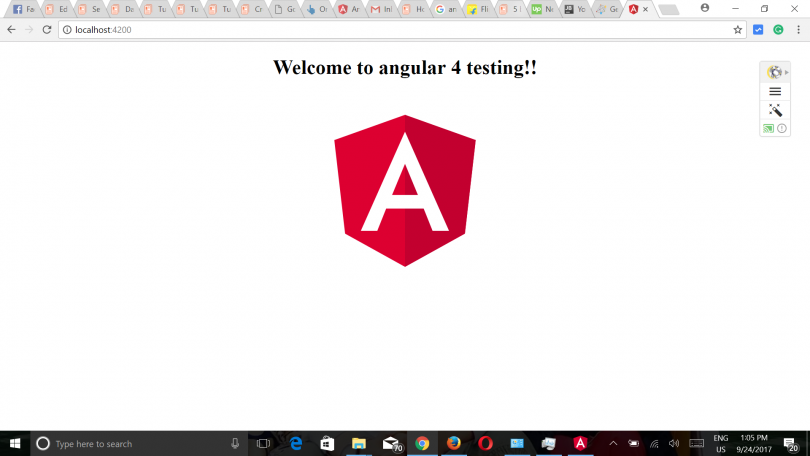This screenshot has width=810, height=456.
Task: Open the clock showing 1:05 PM
Action: click(754, 444)
